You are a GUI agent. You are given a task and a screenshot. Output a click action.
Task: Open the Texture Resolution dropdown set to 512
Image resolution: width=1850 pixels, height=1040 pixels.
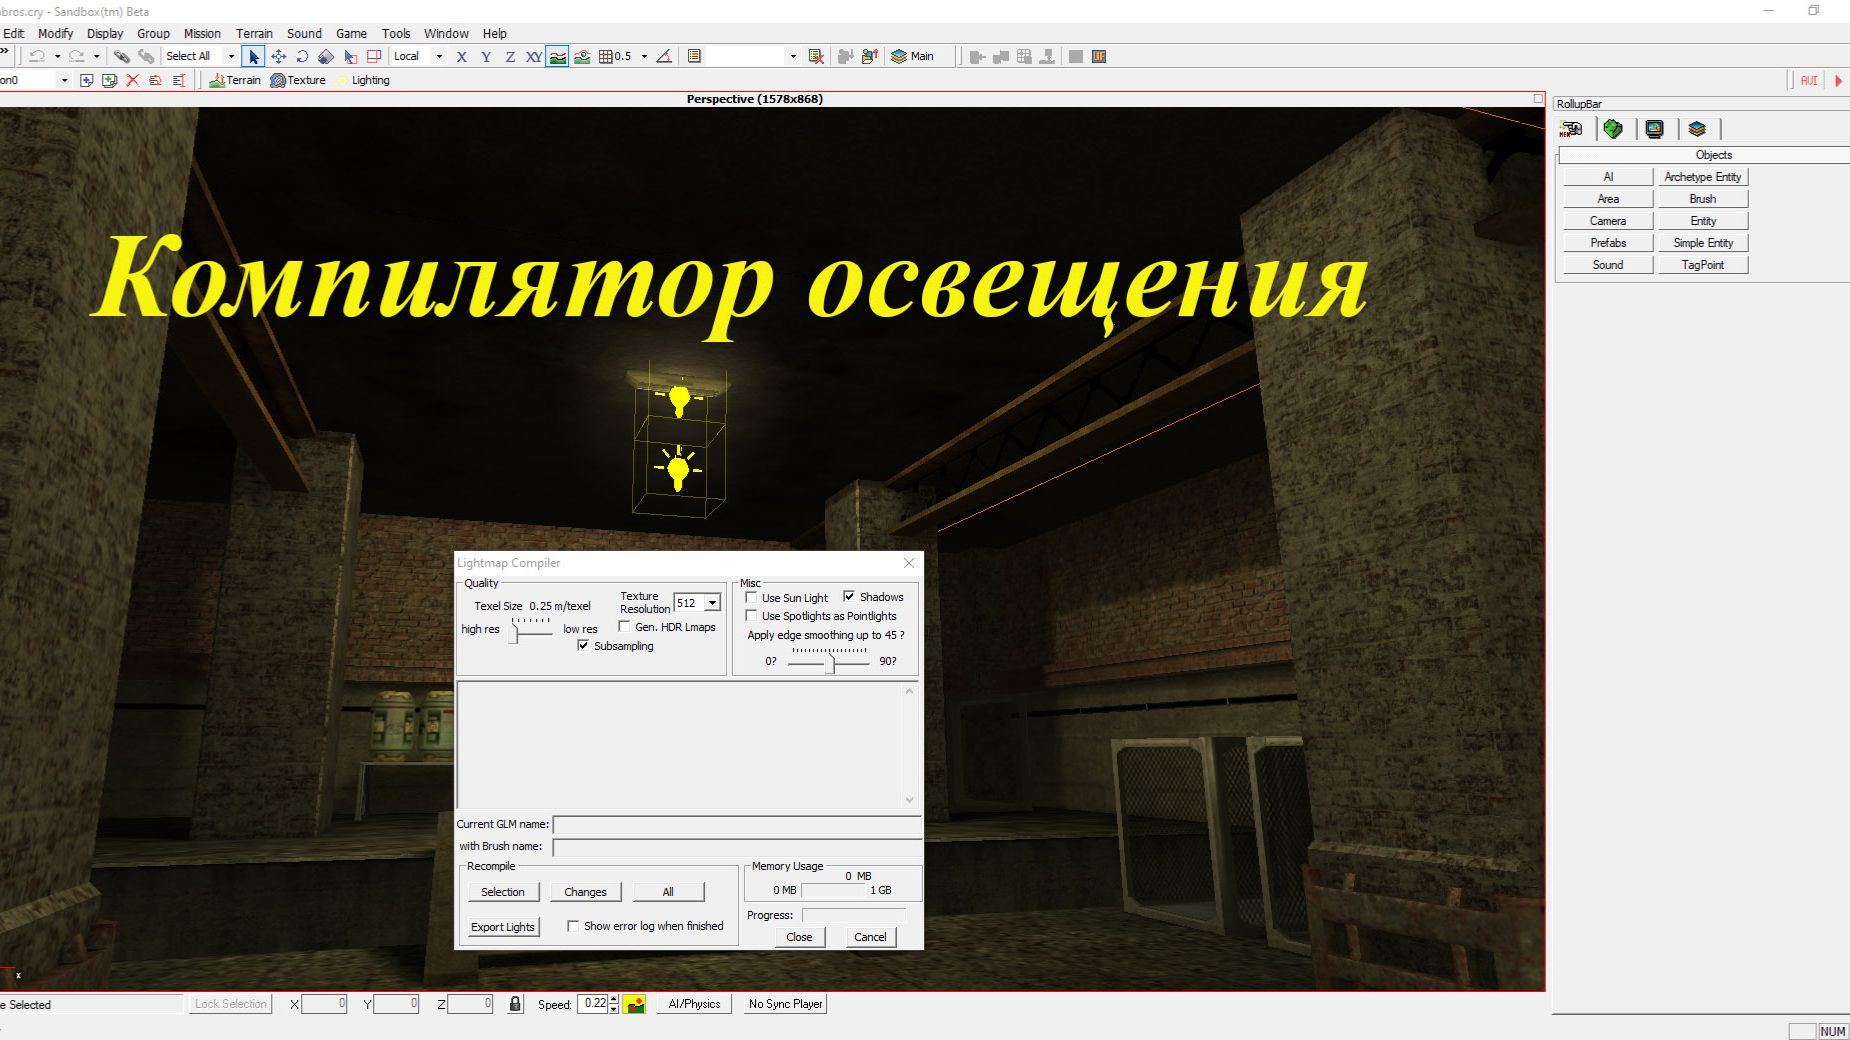pyautogui.click(x=710, y=602)
